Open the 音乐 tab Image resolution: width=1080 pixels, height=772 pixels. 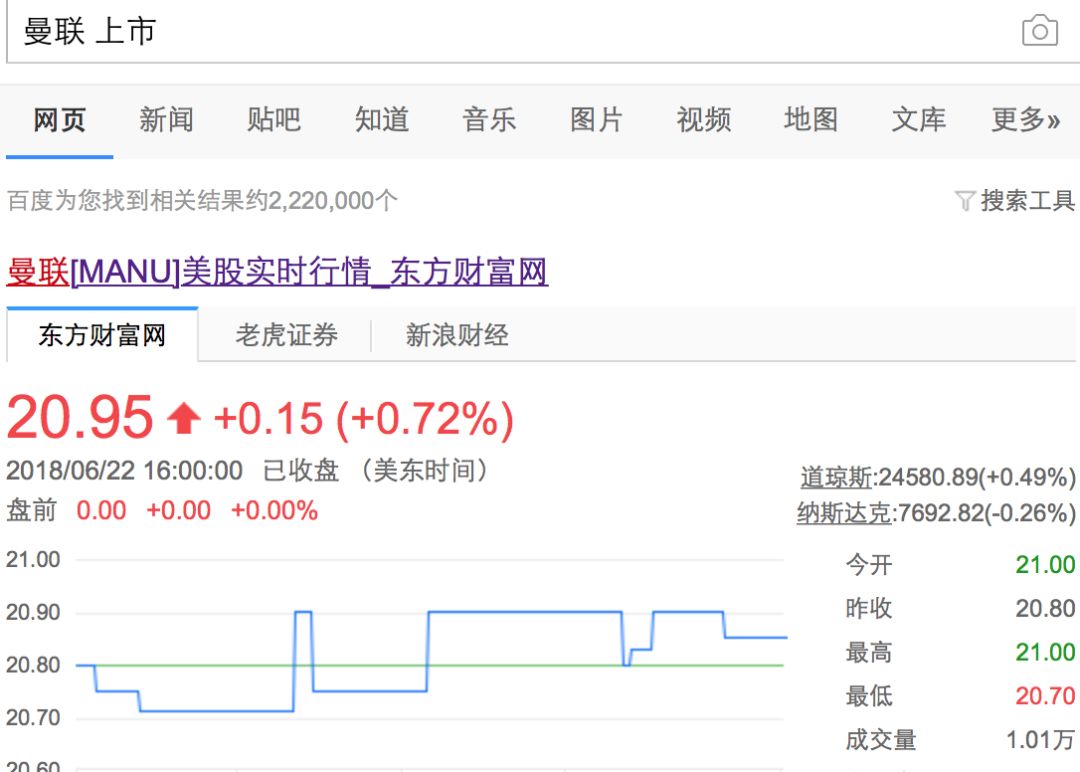(x=489, y=120)
